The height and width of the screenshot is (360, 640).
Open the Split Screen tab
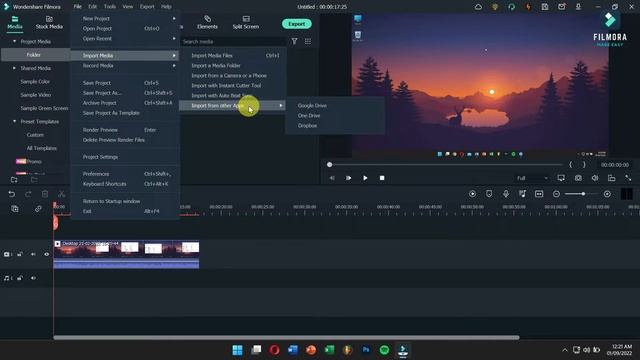(246, 23)
